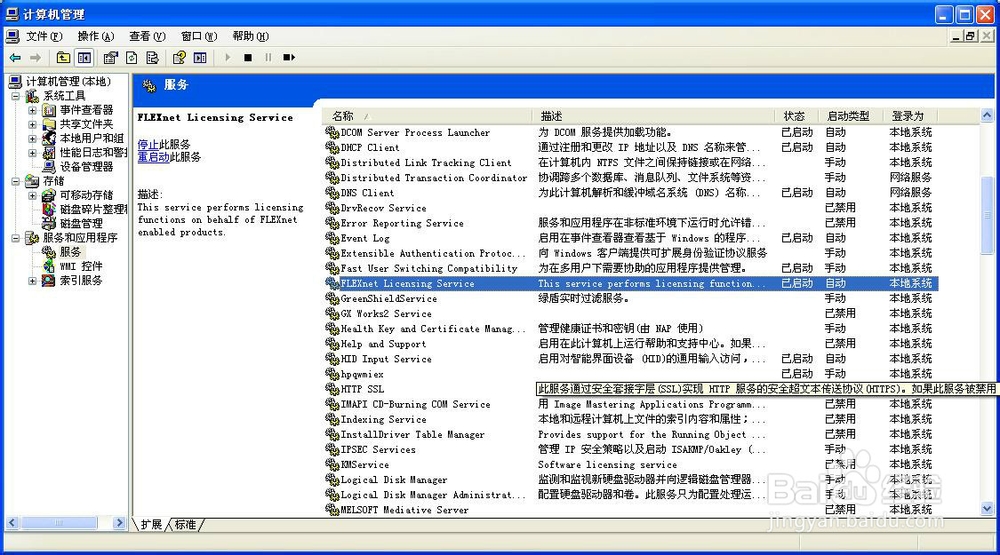Expand the 事件查看器 node
Screen dimensions: 1000x555
click(x=32, y=110)
